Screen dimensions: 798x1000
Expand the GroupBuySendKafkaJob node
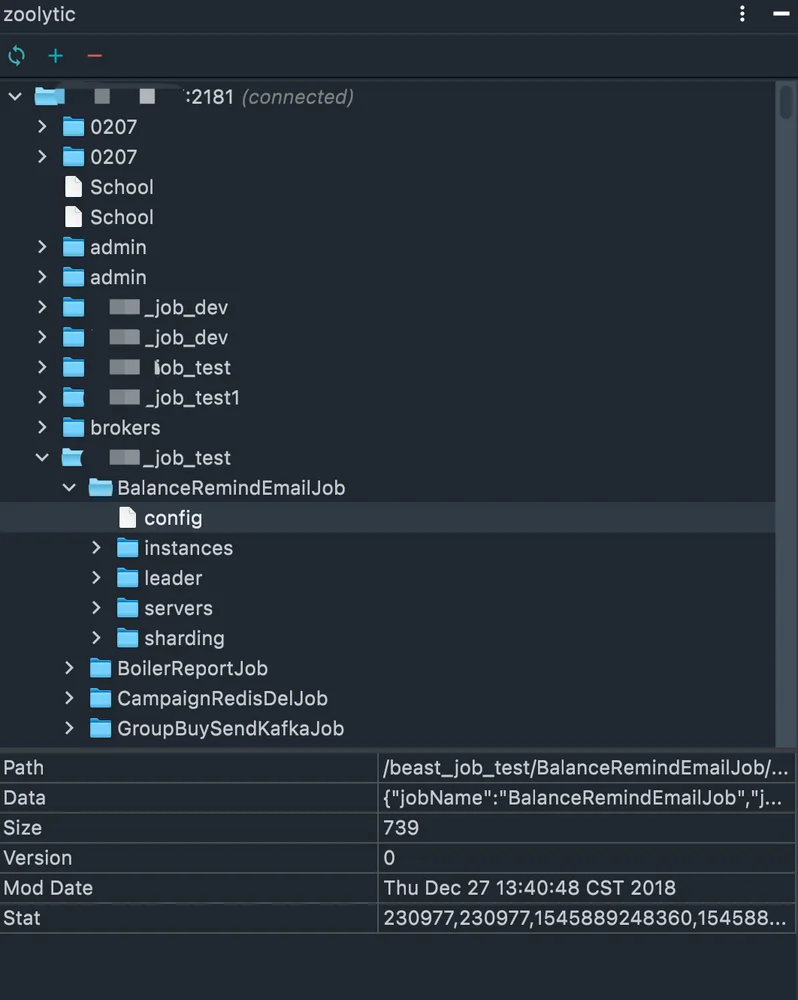69,728
